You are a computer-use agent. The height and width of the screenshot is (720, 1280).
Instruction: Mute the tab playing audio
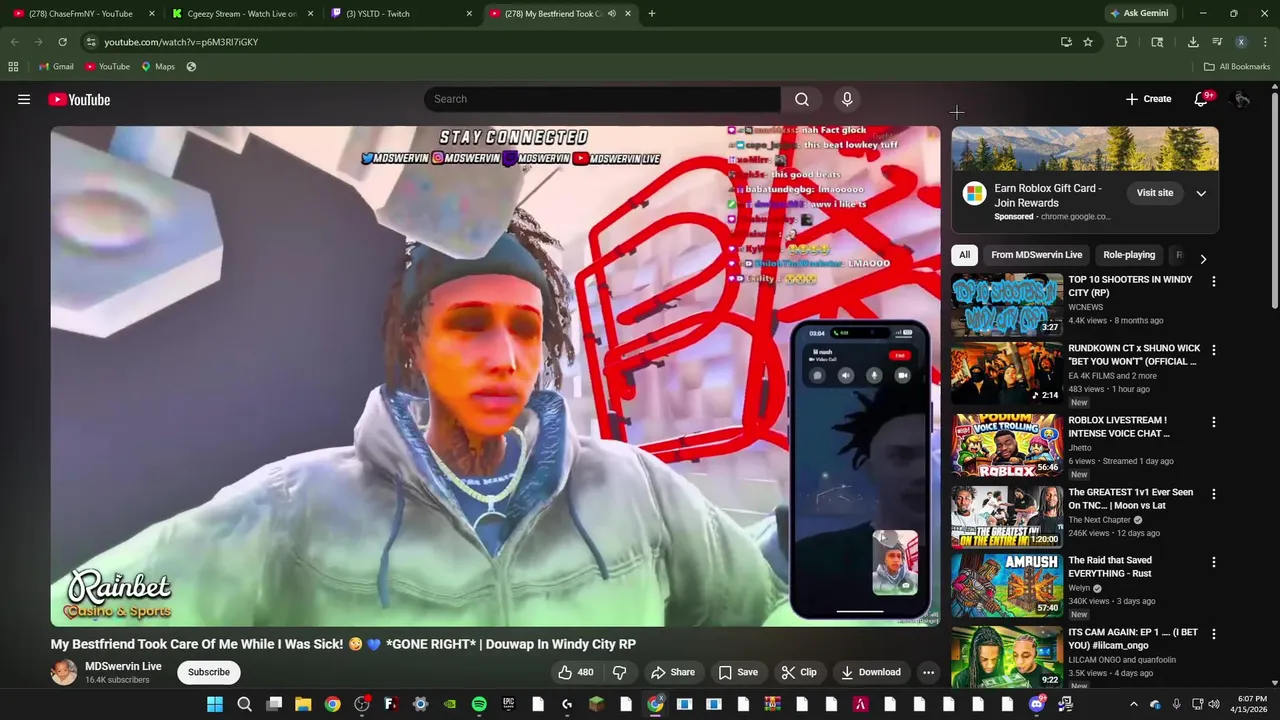pos(614,14)
